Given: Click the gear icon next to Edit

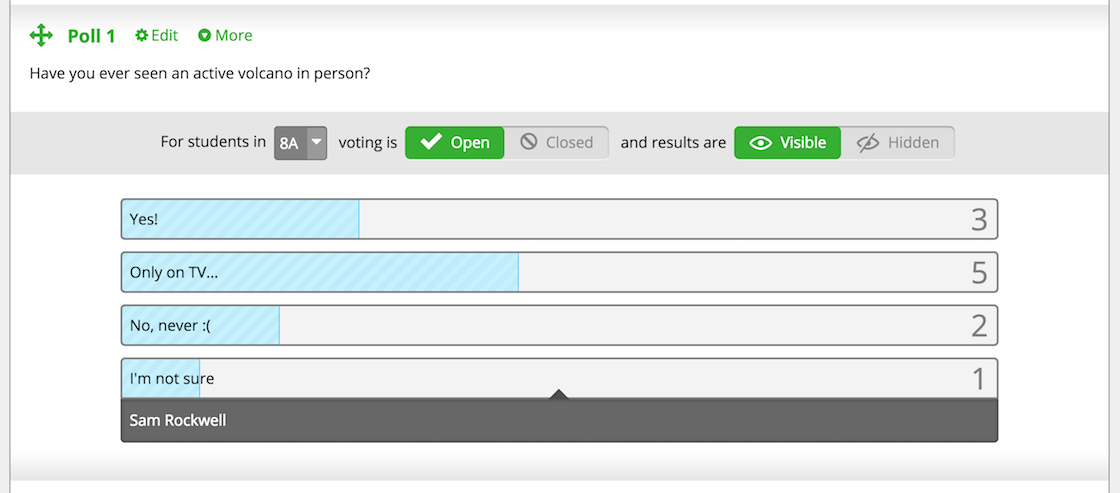Looking at the screenshot, I should pyautogui.click(x=141, y=35).
